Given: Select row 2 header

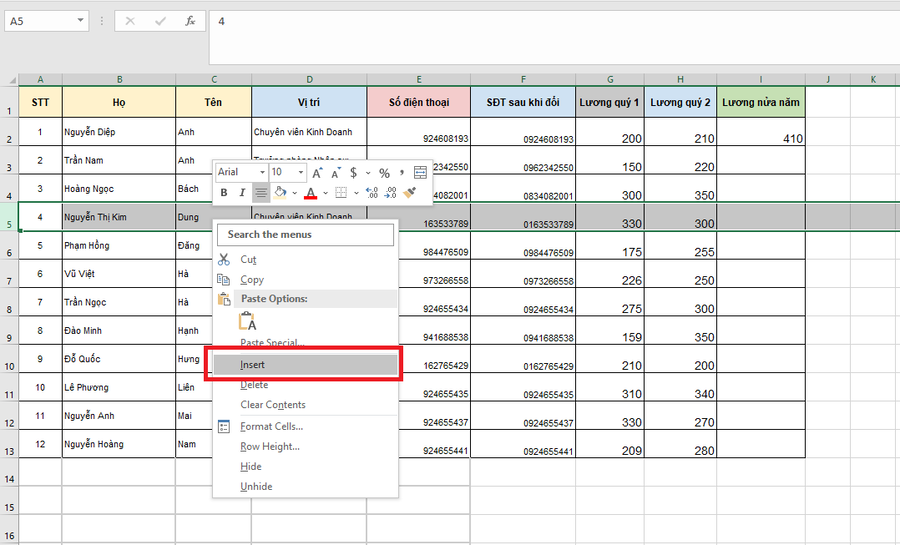Looking at the screenshot, I should (9, 132).
